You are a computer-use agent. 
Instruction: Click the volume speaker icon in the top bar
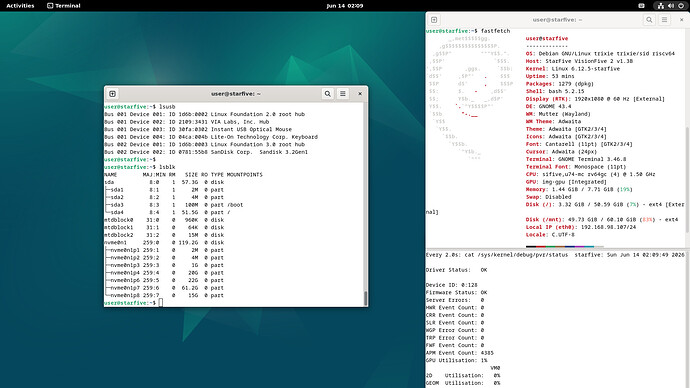[671, 6]
